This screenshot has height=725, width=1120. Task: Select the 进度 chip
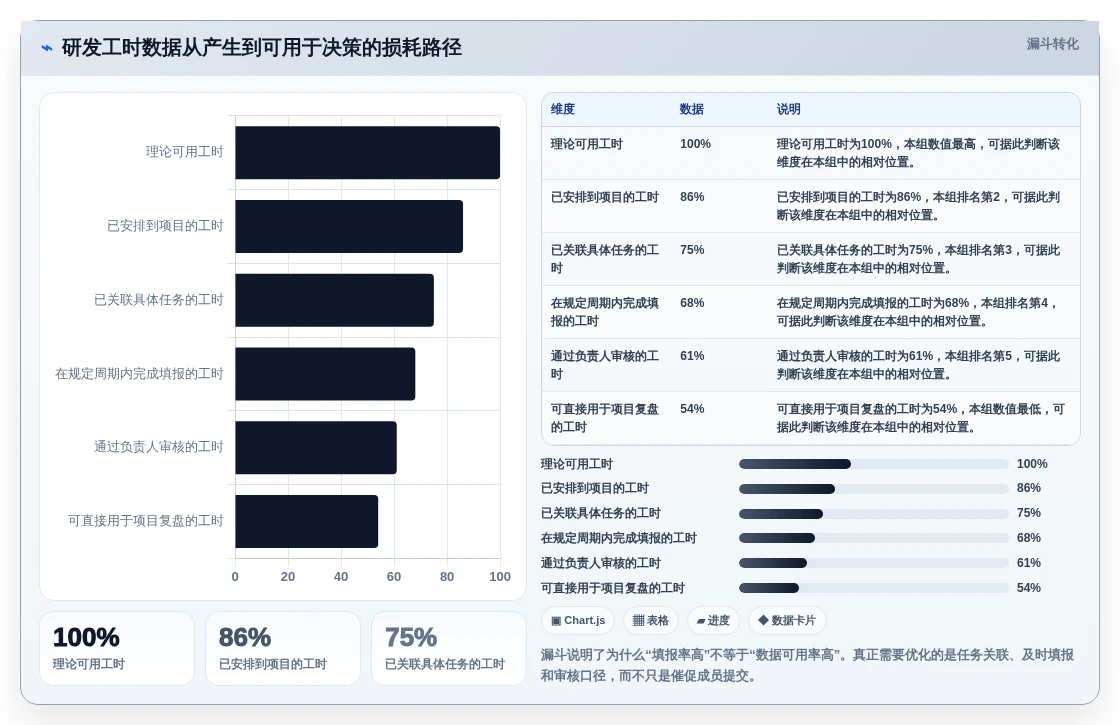(713, 620)
